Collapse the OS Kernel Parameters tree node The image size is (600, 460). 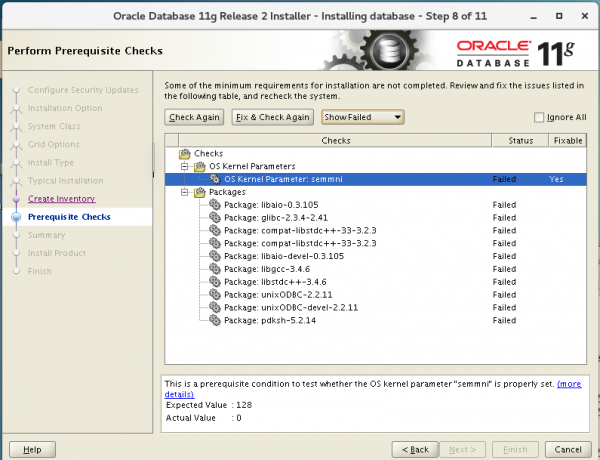(x=185, y=166)
